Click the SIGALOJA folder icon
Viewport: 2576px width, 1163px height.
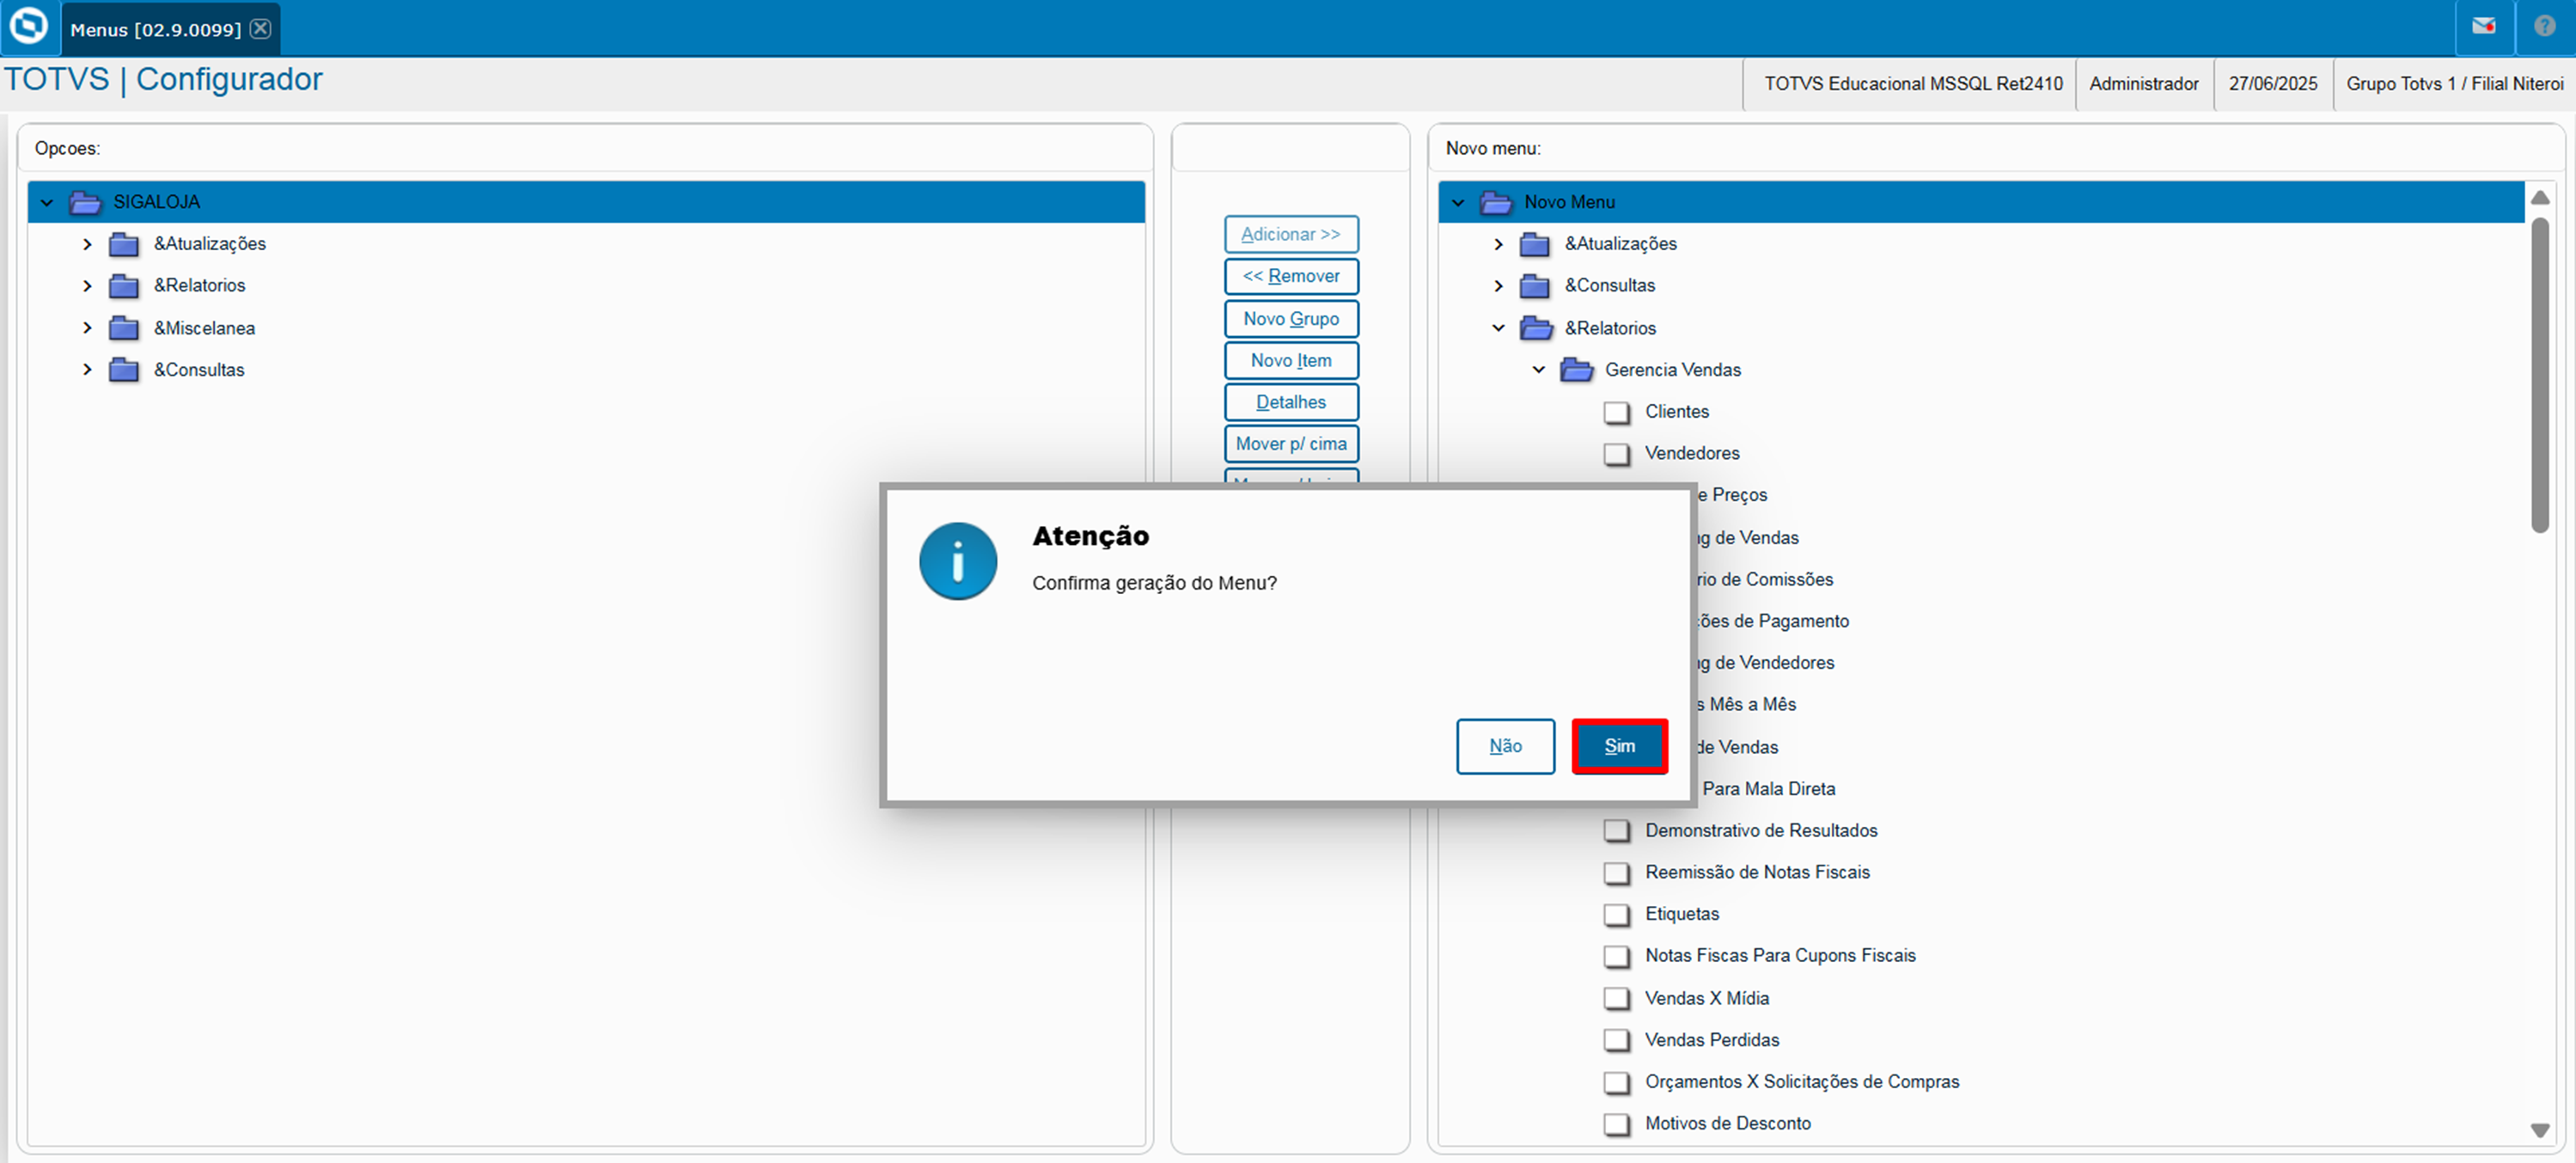pyautogui.click(x=85, y=203)
